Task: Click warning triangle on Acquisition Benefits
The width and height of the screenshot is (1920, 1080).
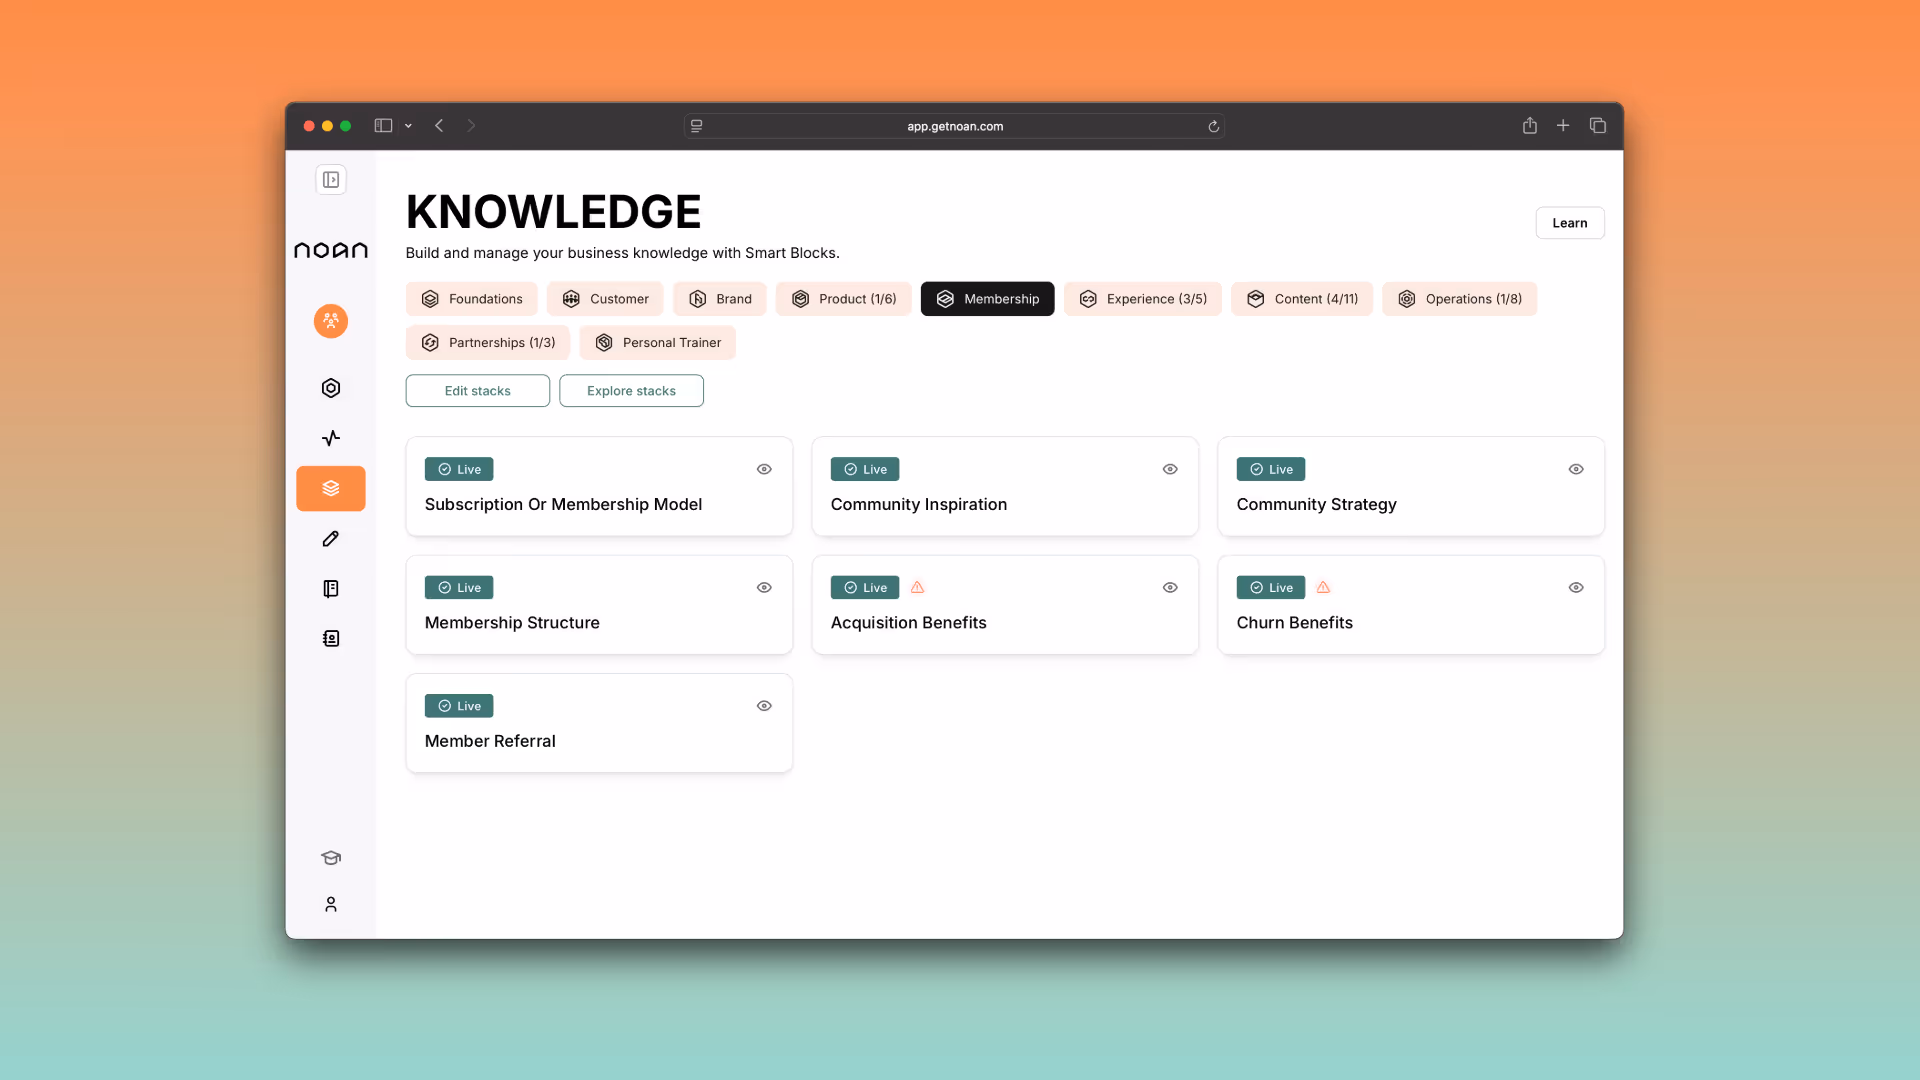Action: [917, 588]
